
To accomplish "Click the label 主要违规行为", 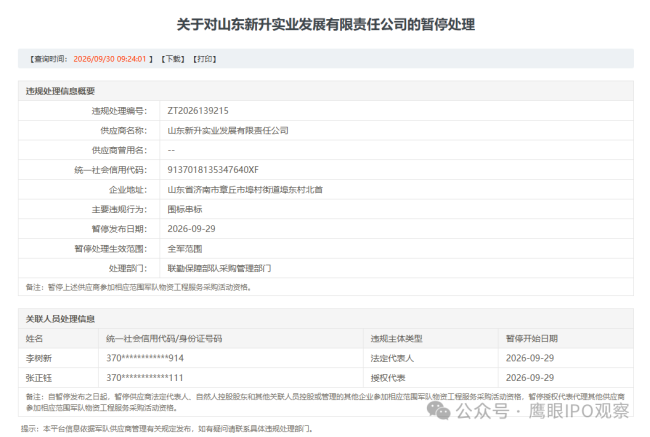I will coord(119,209).
